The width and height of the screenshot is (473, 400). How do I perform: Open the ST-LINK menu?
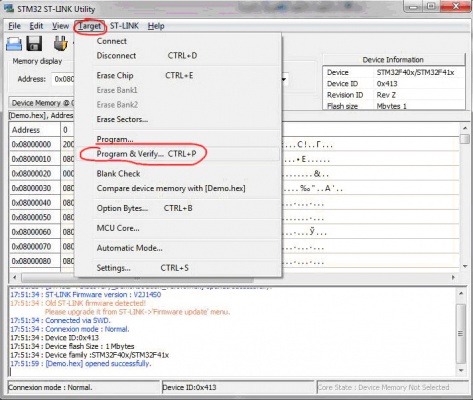pyautogui.click(x=124, y=26)
